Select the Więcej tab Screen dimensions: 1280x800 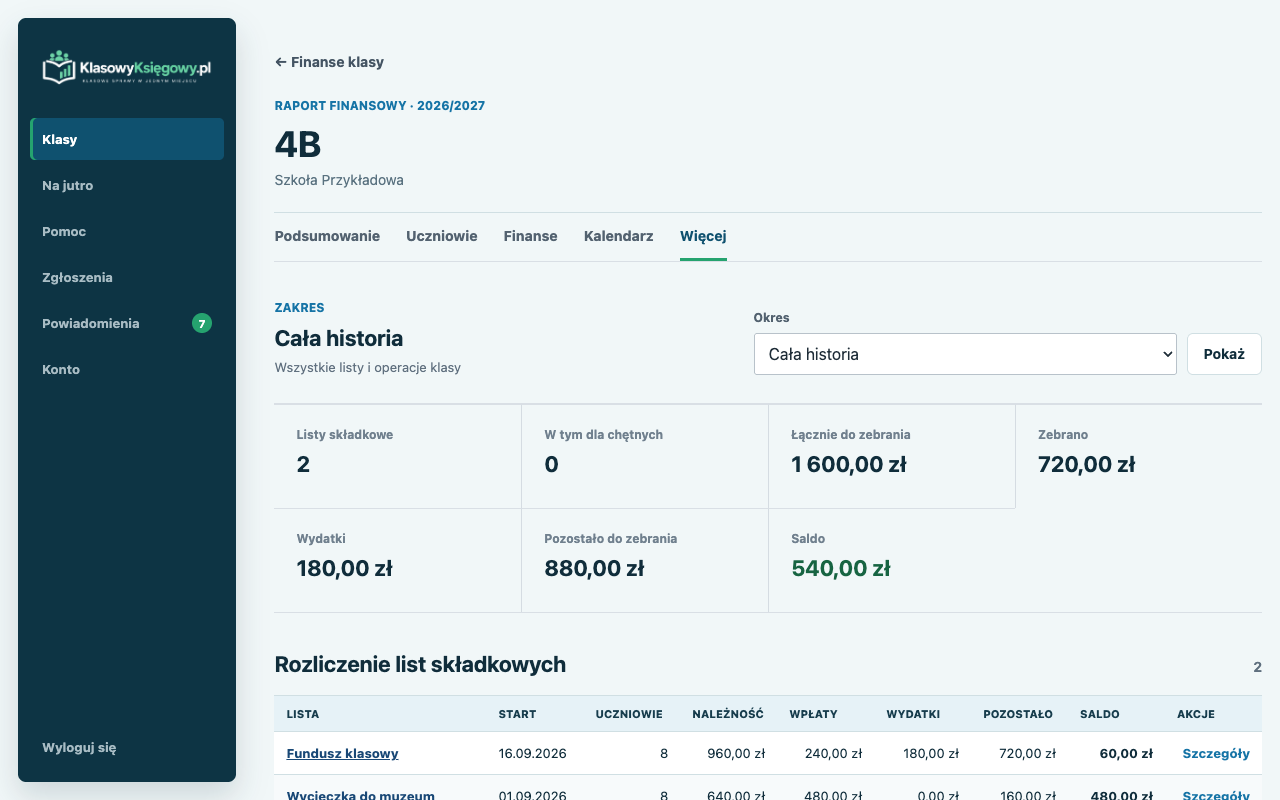pos(703,237)
